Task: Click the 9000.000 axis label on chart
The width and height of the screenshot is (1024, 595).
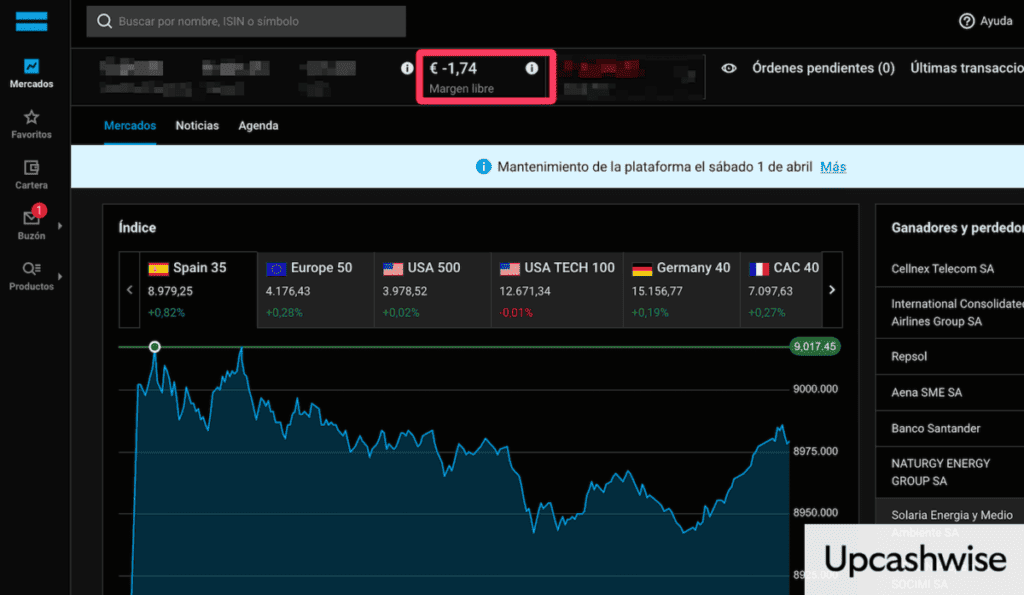Action: (x=815, y=389)
